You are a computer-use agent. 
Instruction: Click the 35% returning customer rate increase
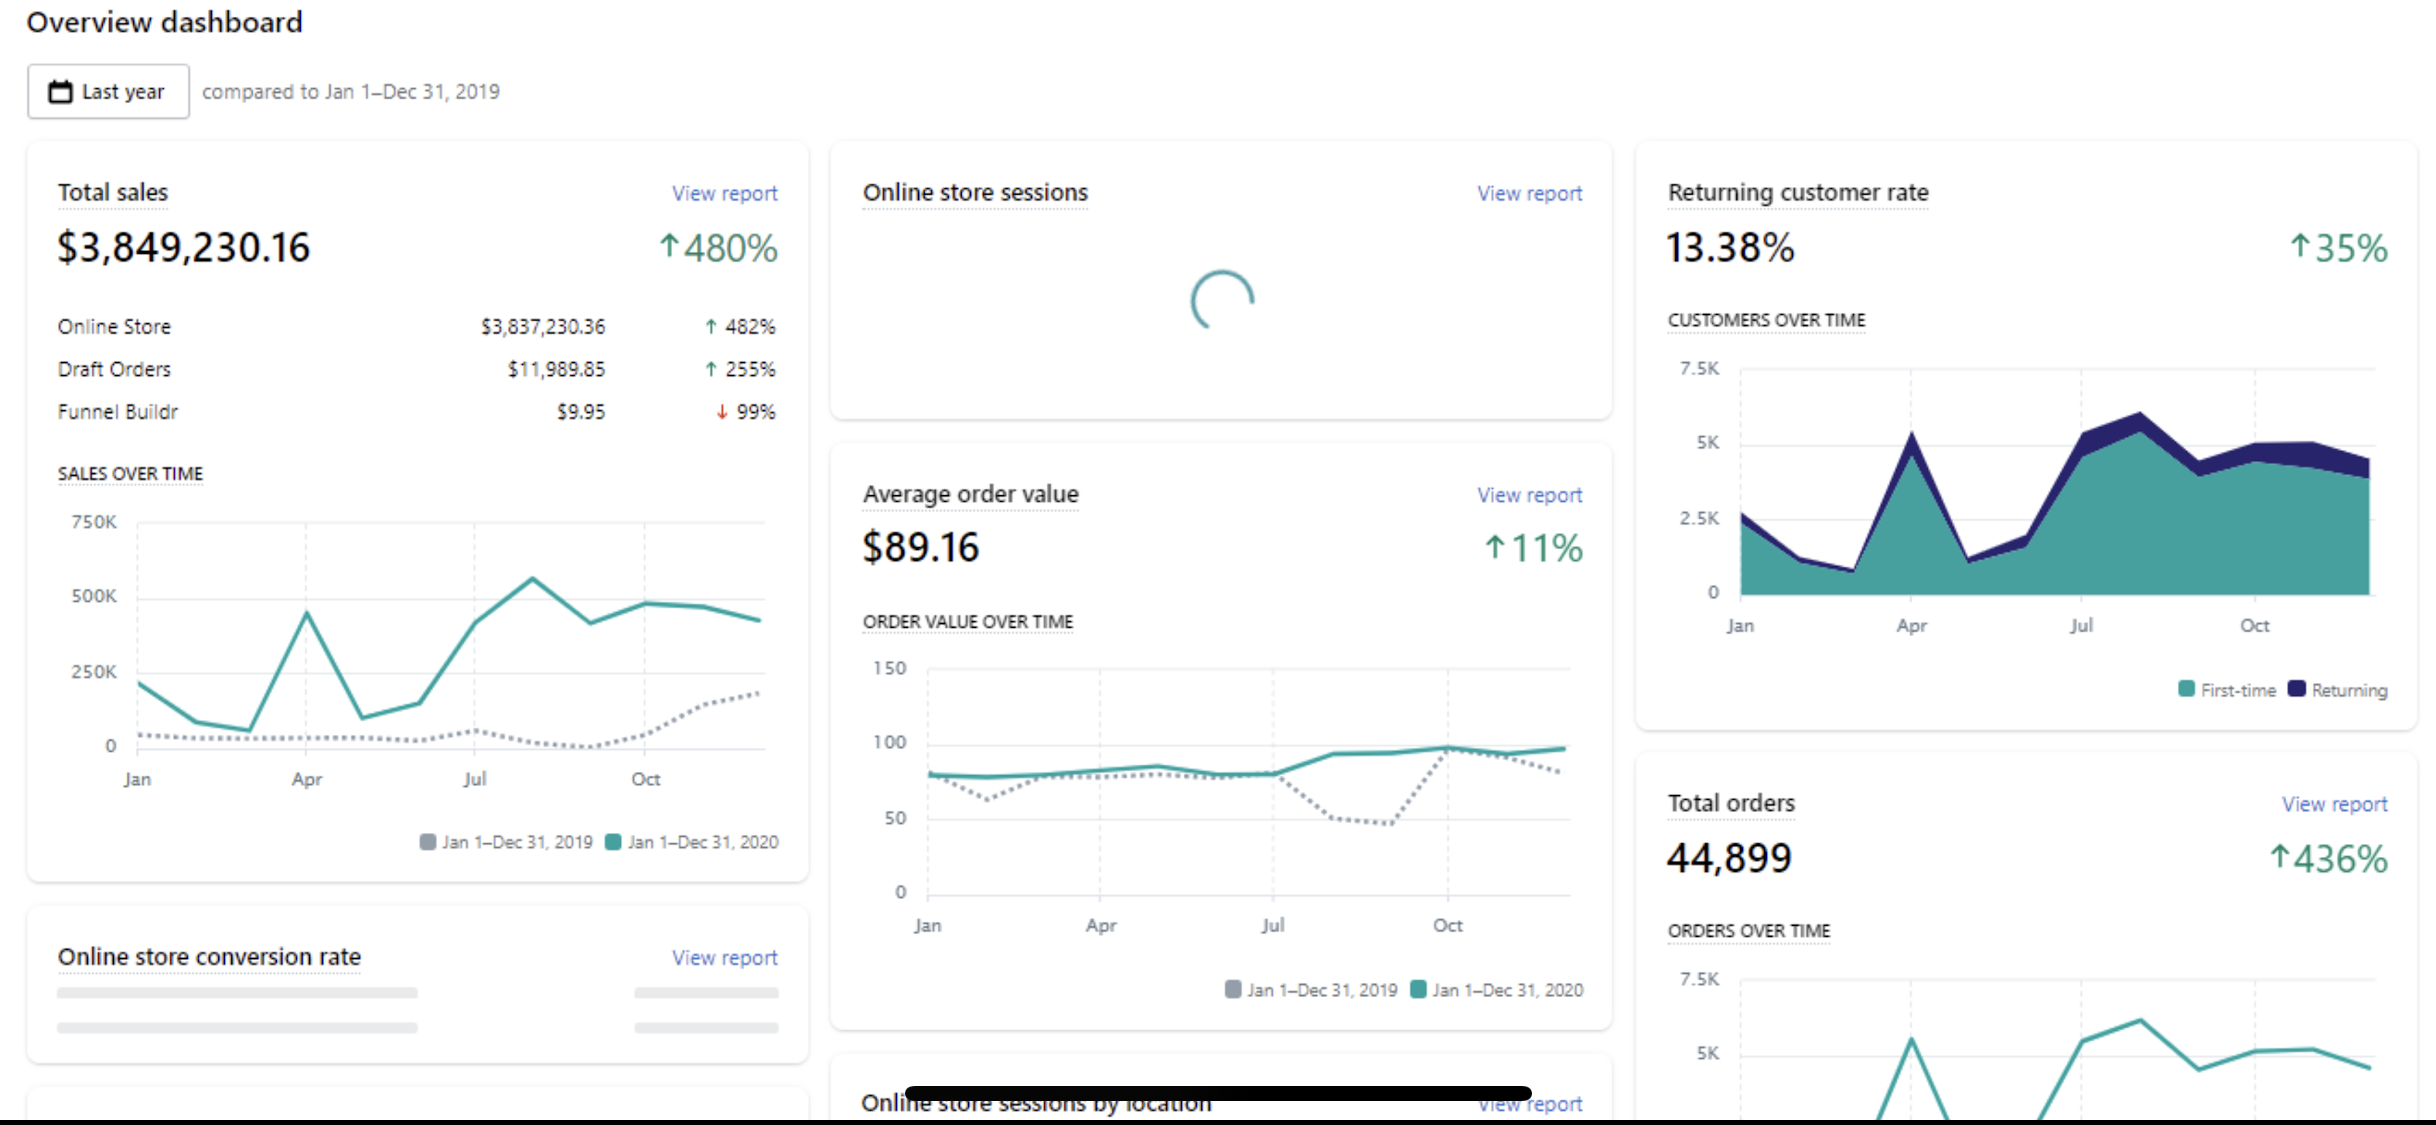coord(2338,247)
